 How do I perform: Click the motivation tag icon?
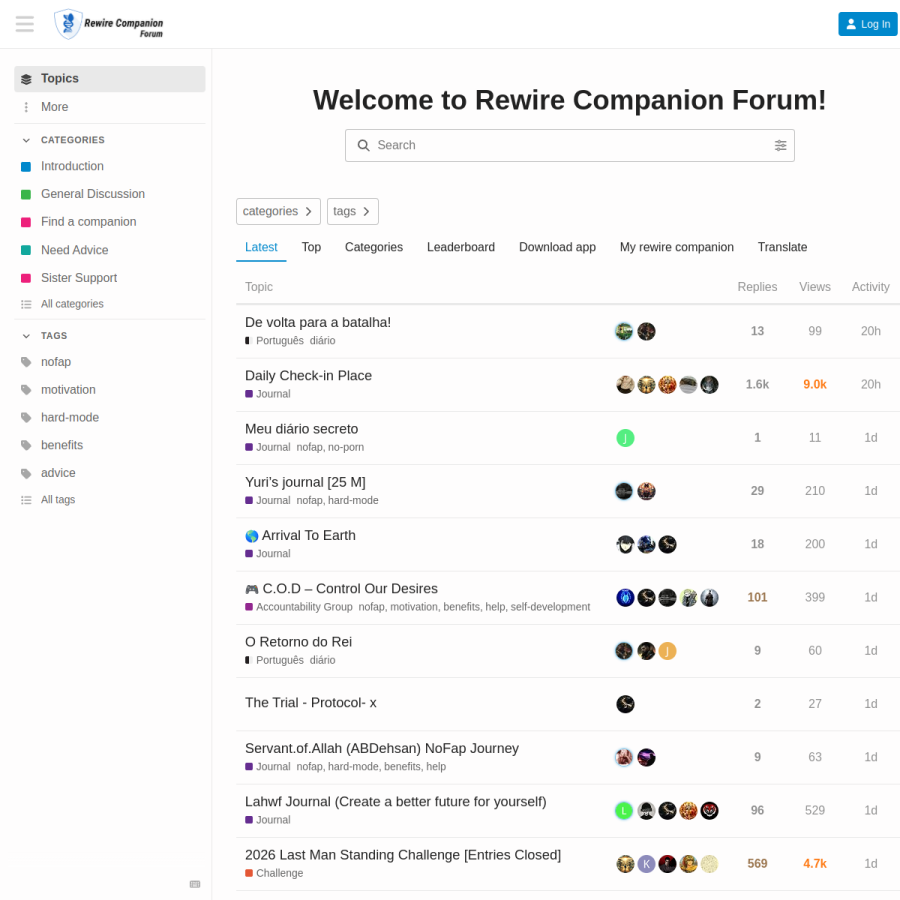click(26, 390)
